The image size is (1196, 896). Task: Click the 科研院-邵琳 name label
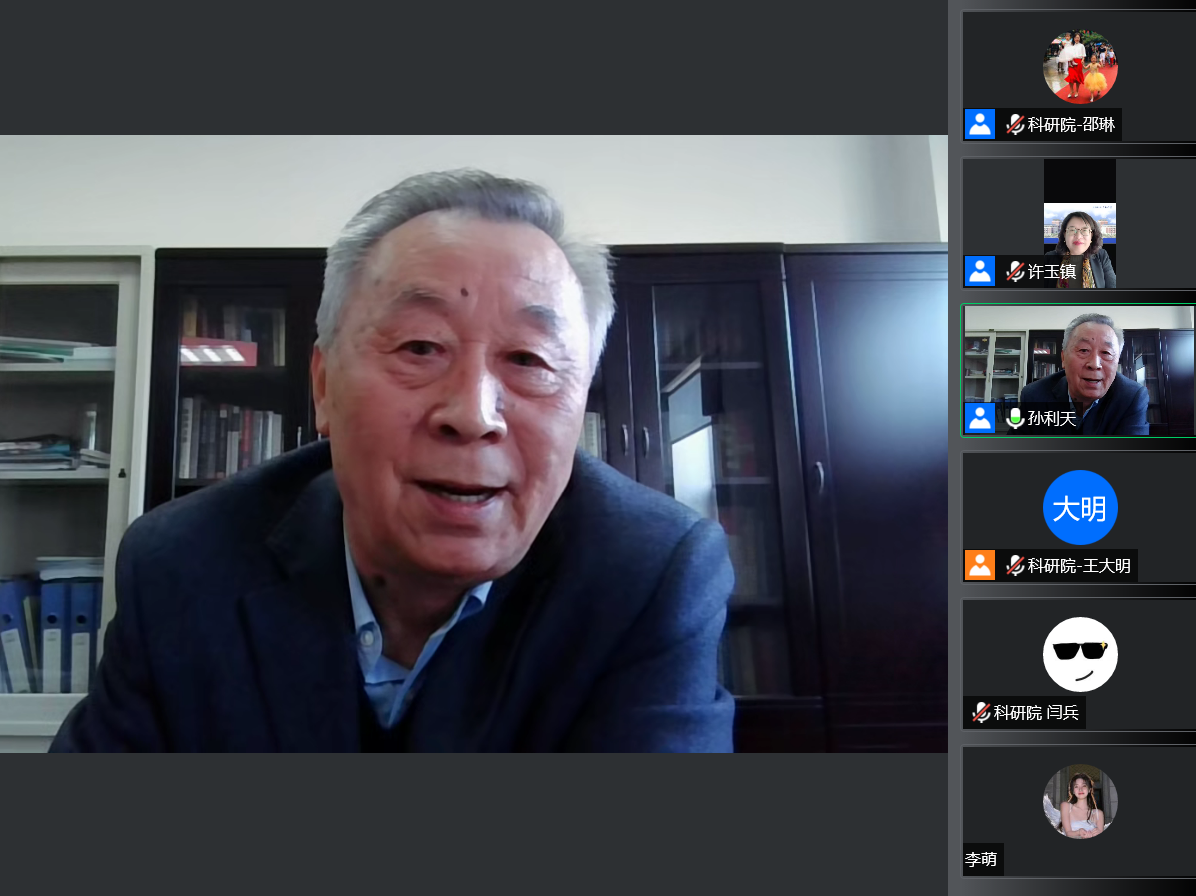[x=1071, y=125]
